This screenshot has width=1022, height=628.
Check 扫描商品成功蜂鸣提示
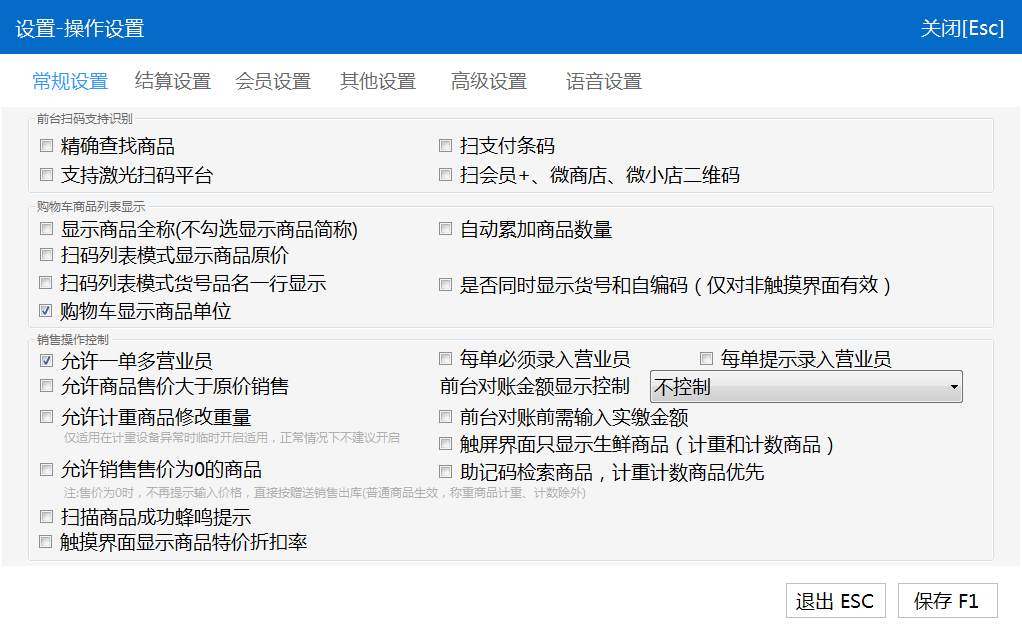coord(46,517)
